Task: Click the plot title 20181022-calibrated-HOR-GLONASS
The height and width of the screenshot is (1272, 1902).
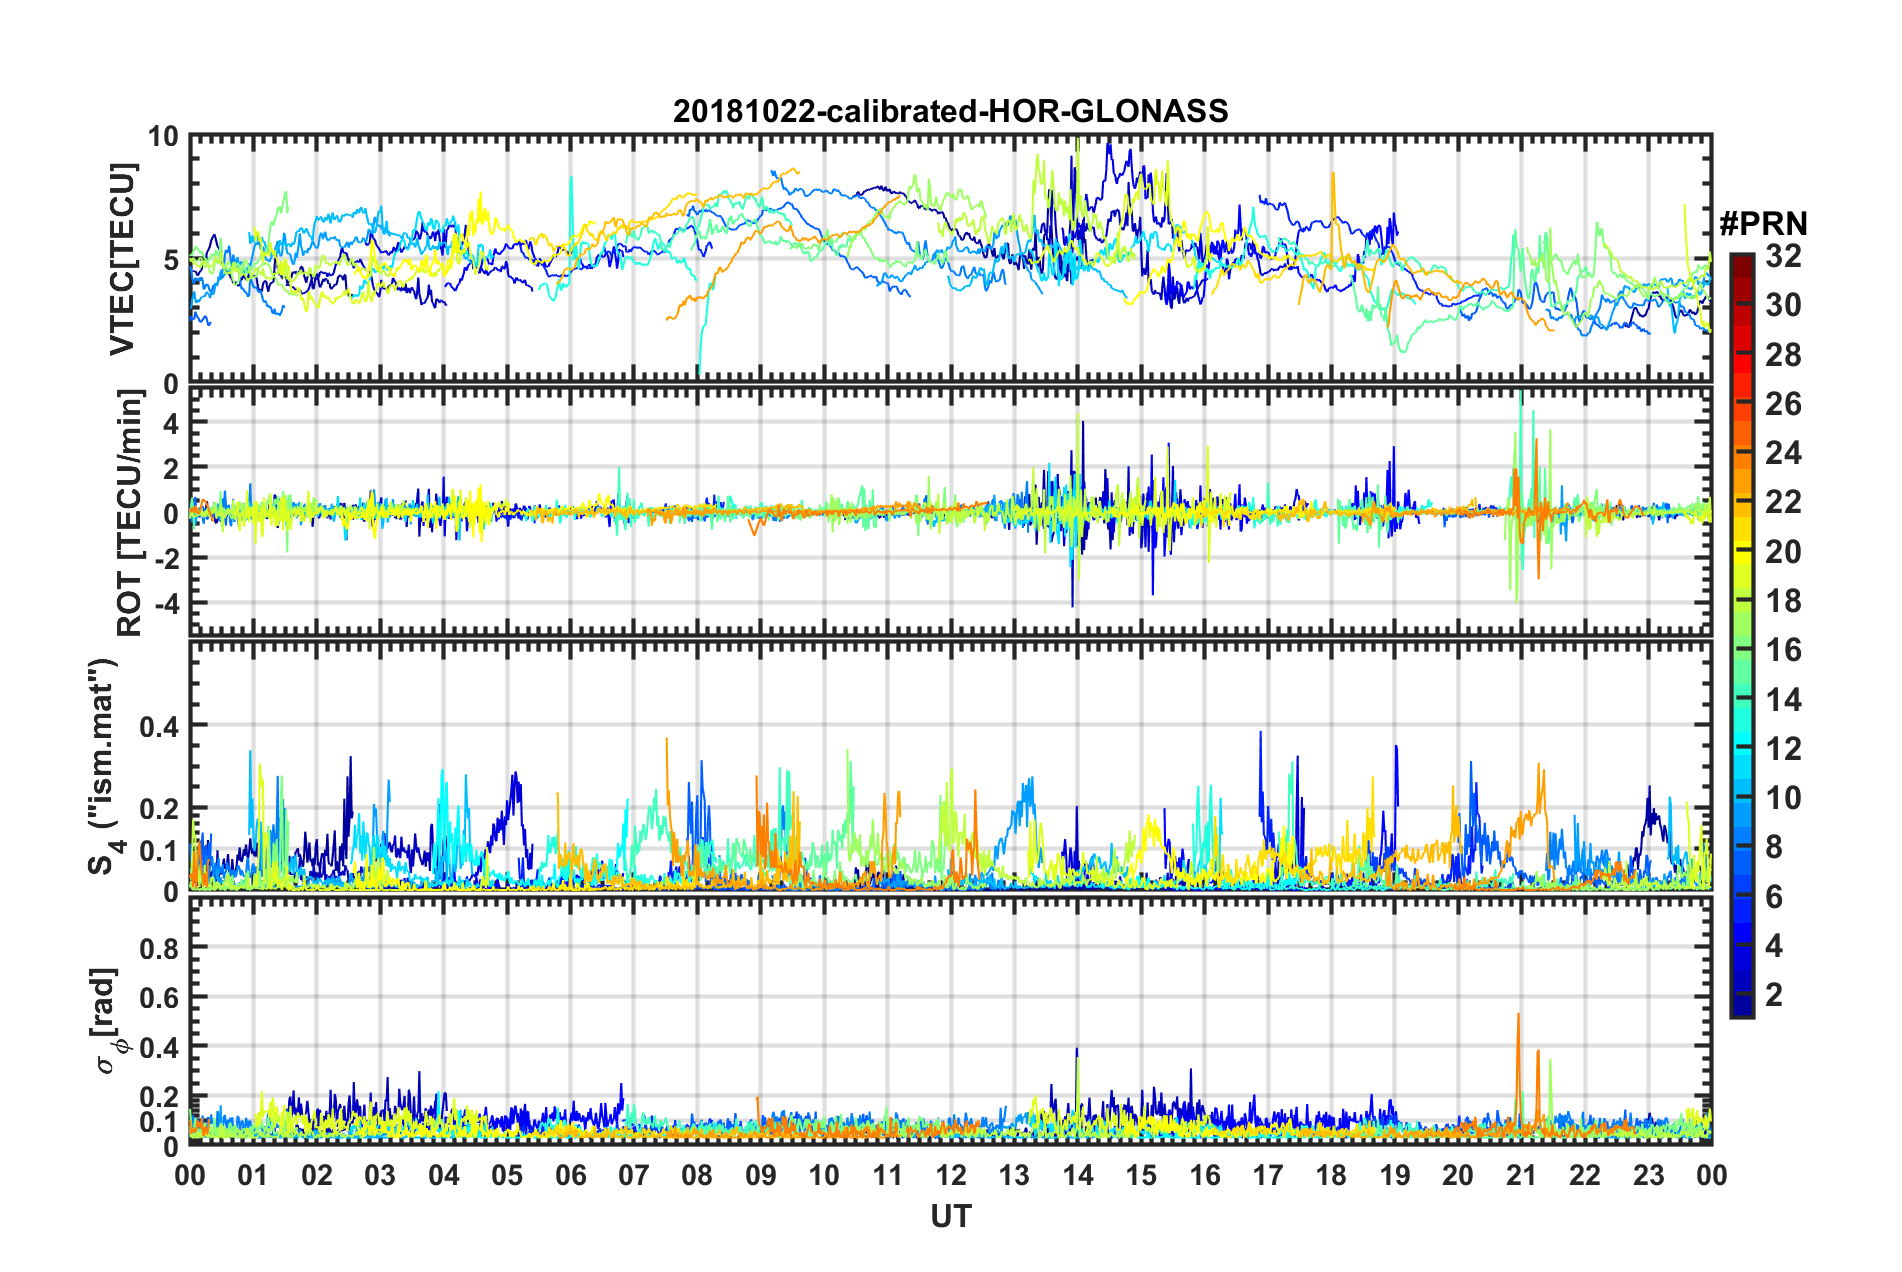Action: 950,111
